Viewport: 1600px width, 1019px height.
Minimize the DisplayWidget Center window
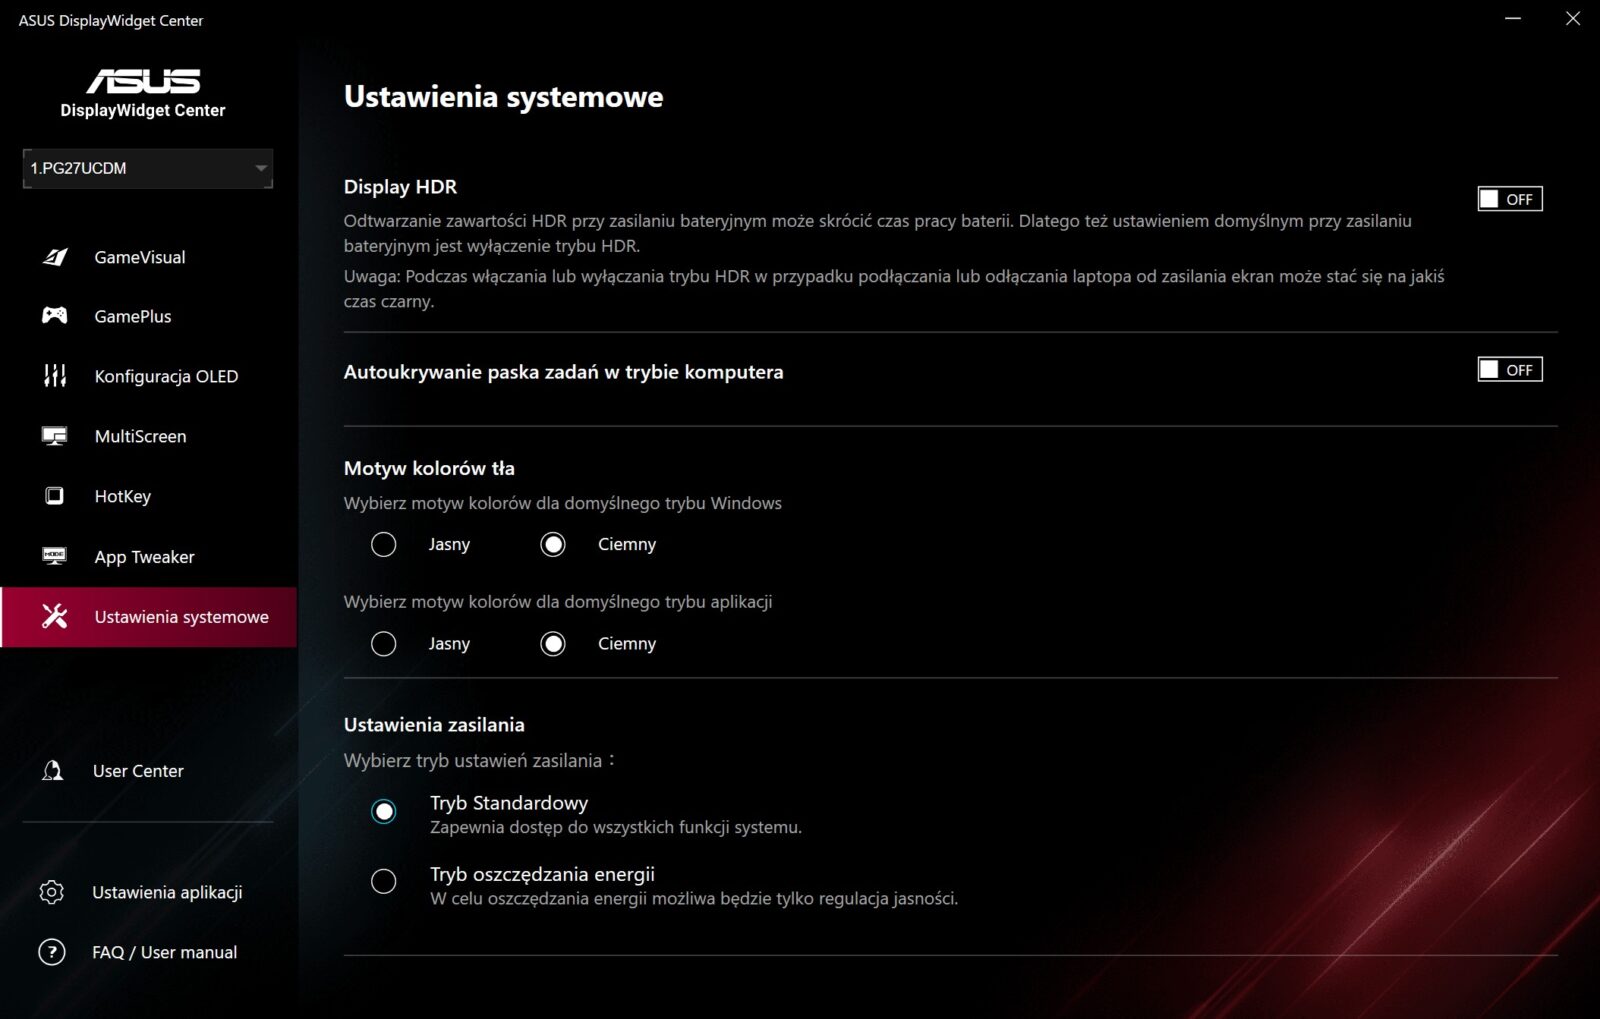[x=1513, y=19]
